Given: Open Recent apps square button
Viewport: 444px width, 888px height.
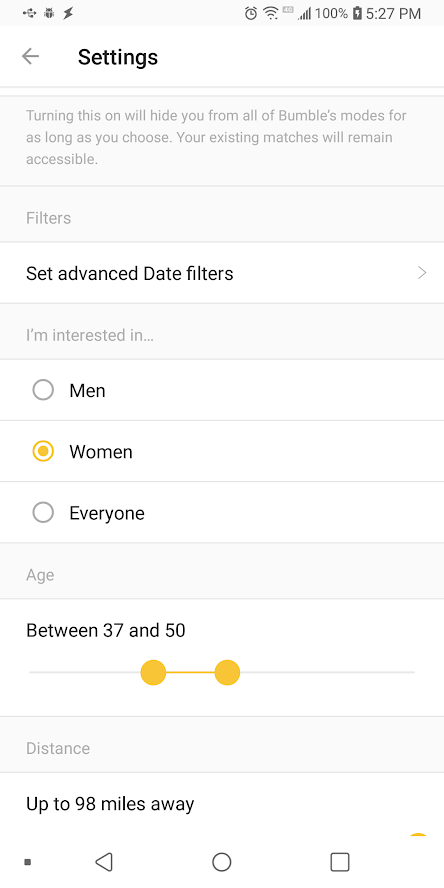Looking at the screenshot, I should [x=340, y=861].
